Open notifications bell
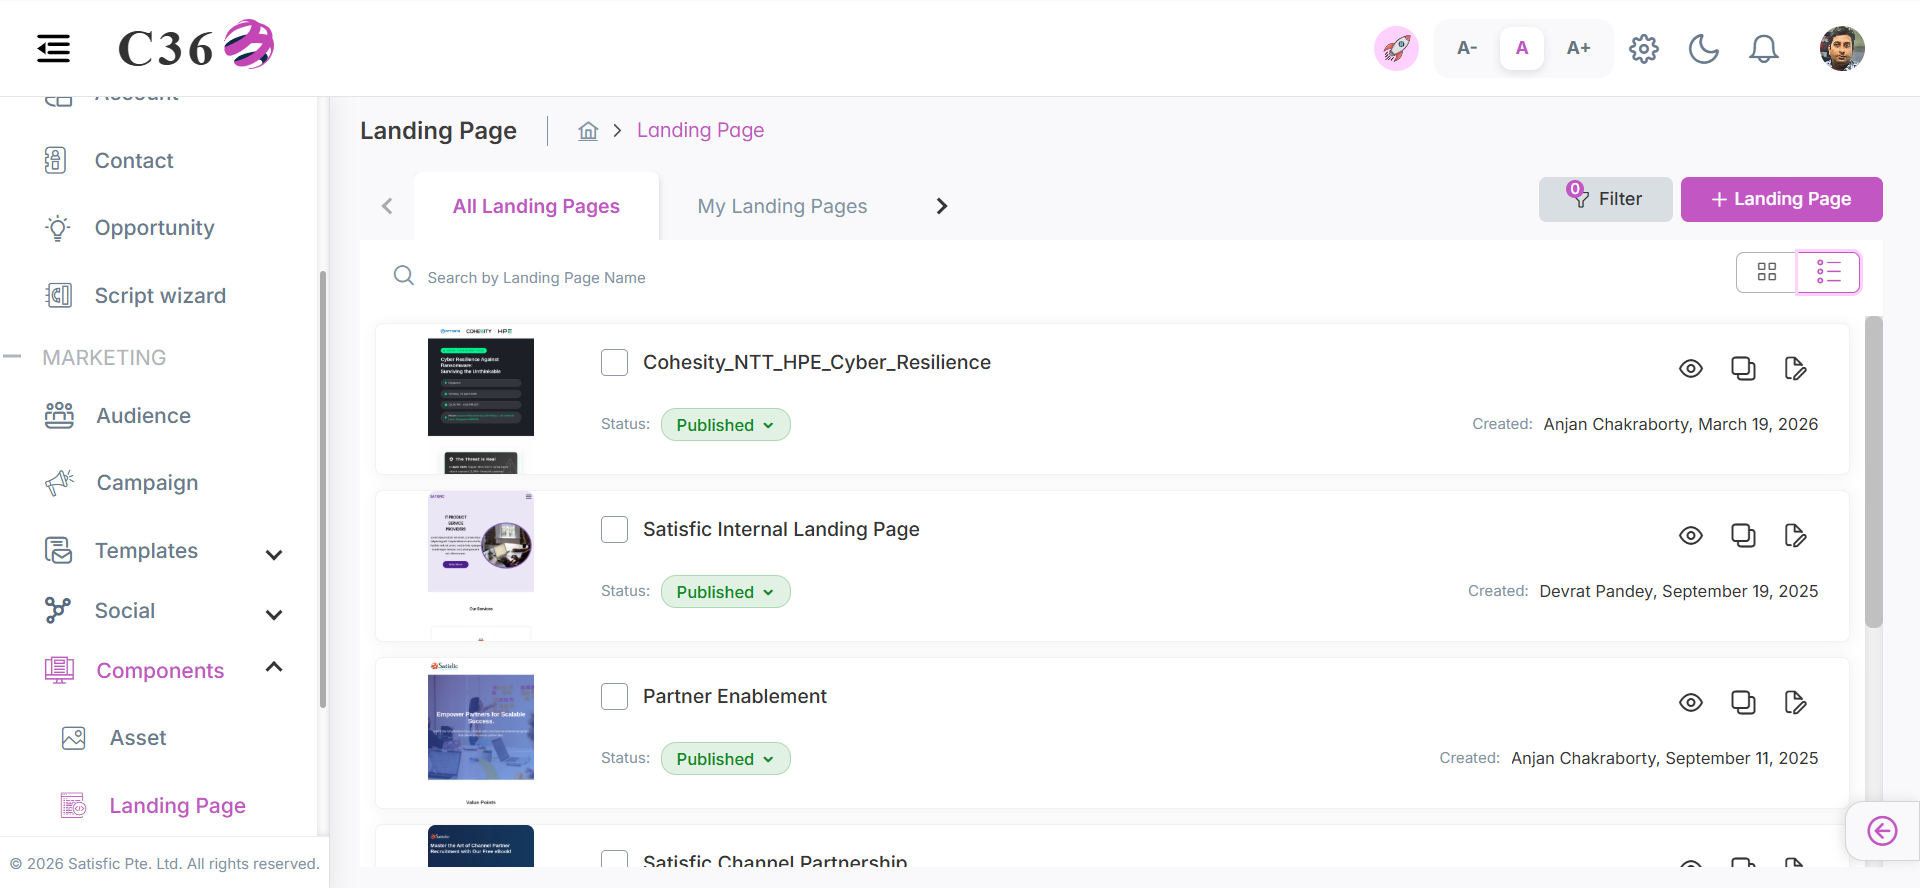This screenshot has height=888, width=1920. click(1764, 48)
